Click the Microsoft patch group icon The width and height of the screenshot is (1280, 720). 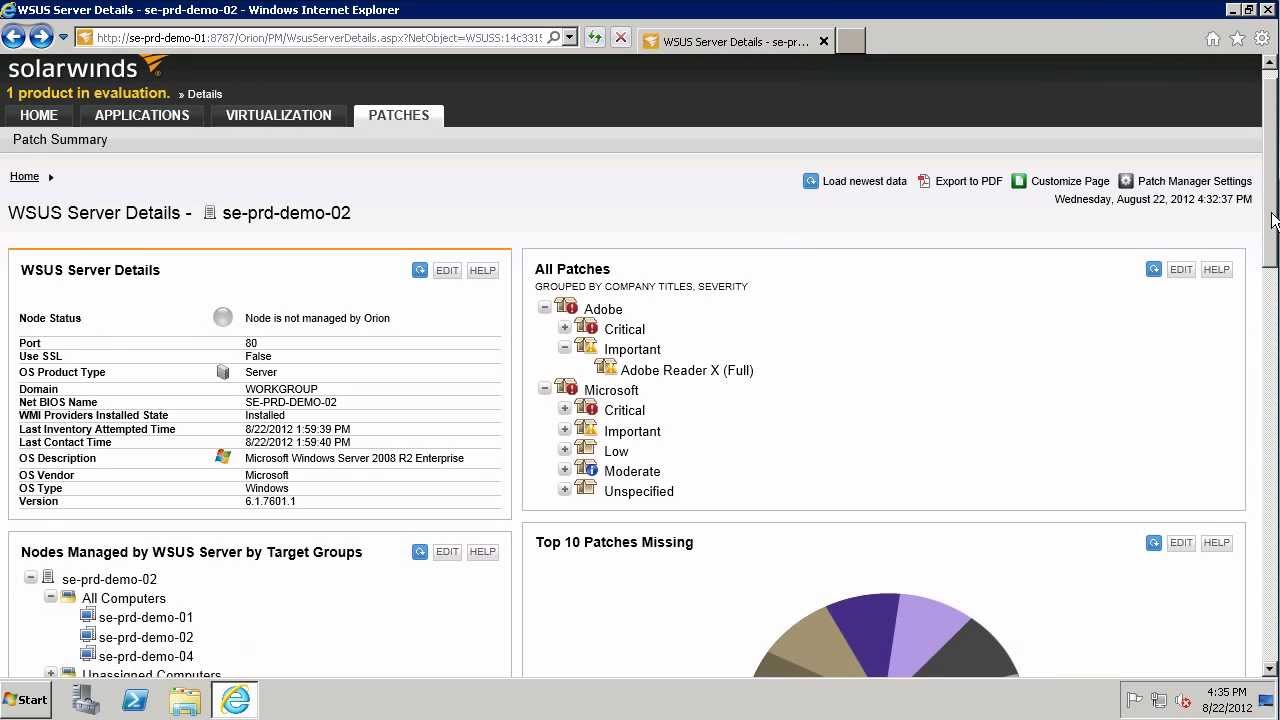tap(567, 388)
